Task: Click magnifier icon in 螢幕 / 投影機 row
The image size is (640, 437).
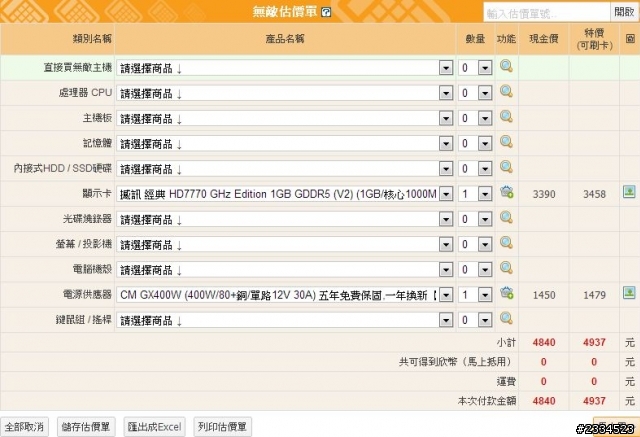Action: tap(506, 243)
